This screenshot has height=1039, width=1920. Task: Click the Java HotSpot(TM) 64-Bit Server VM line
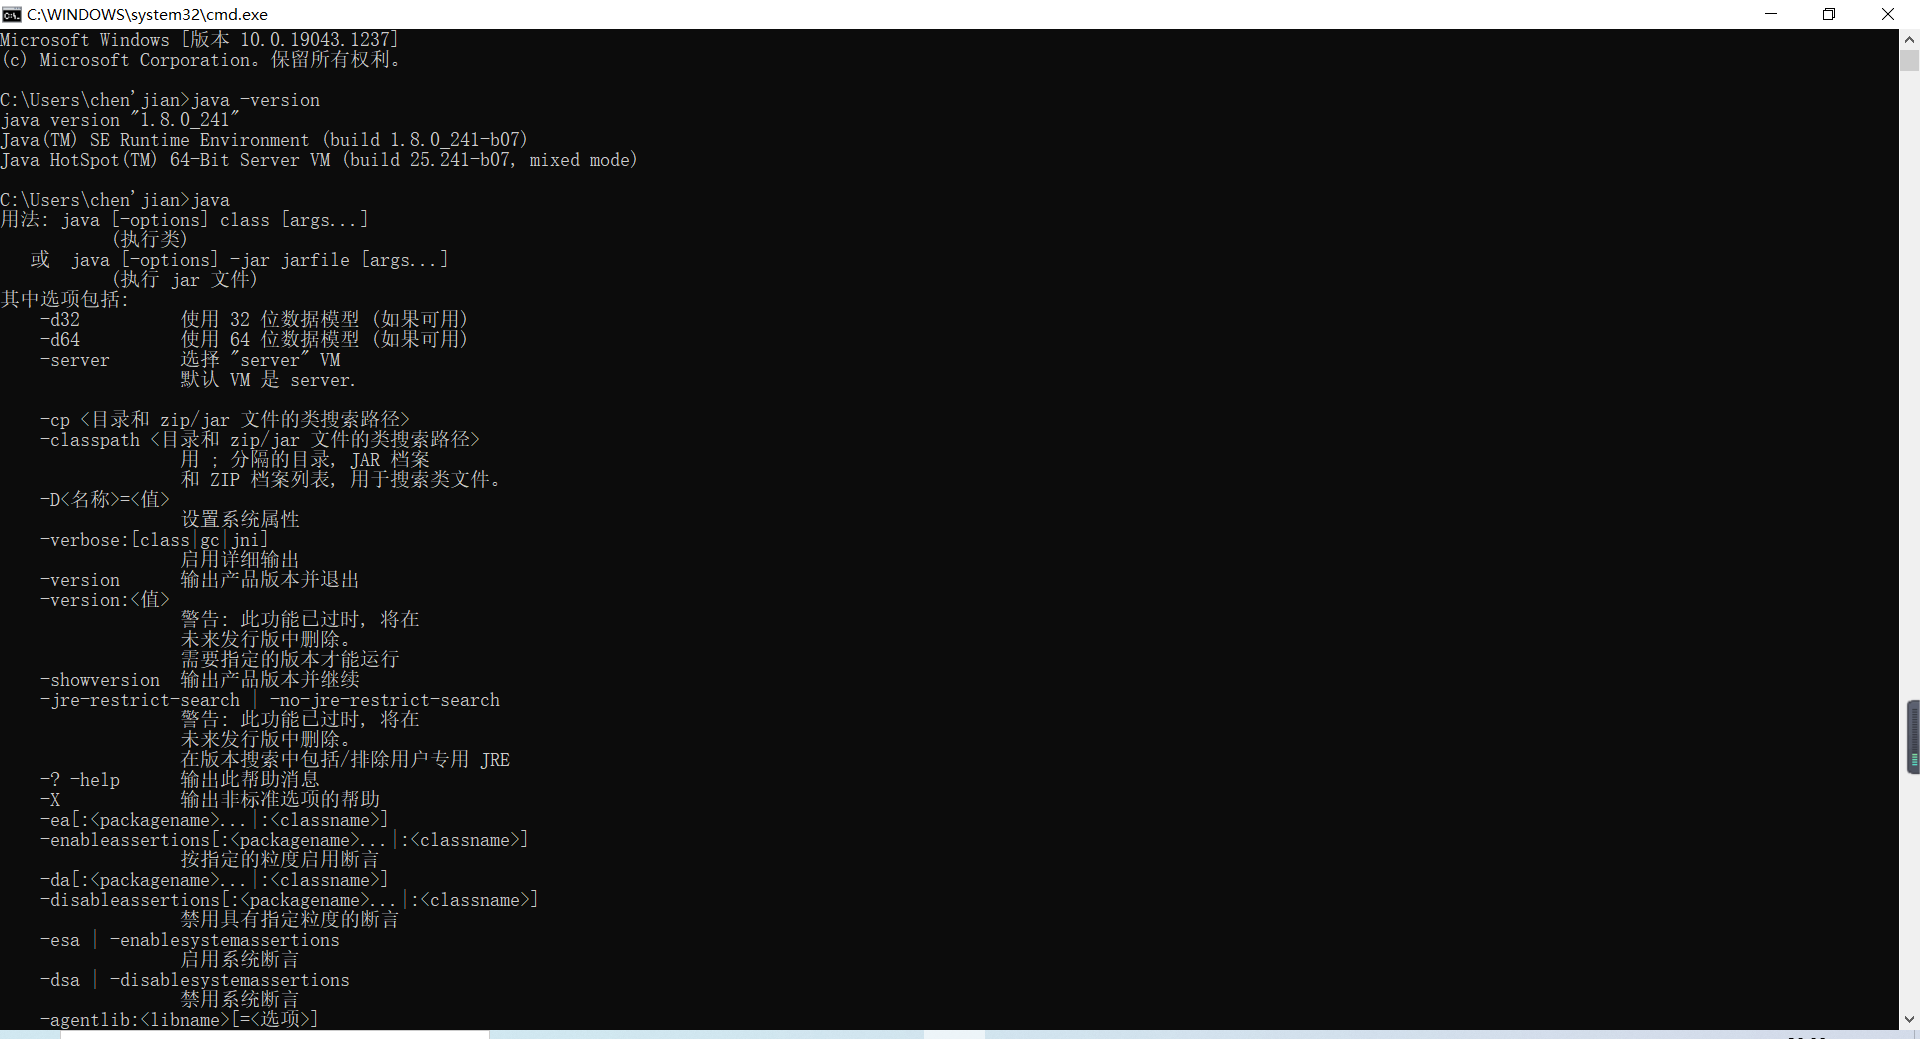pyautogui.click(x=319, y=160)
